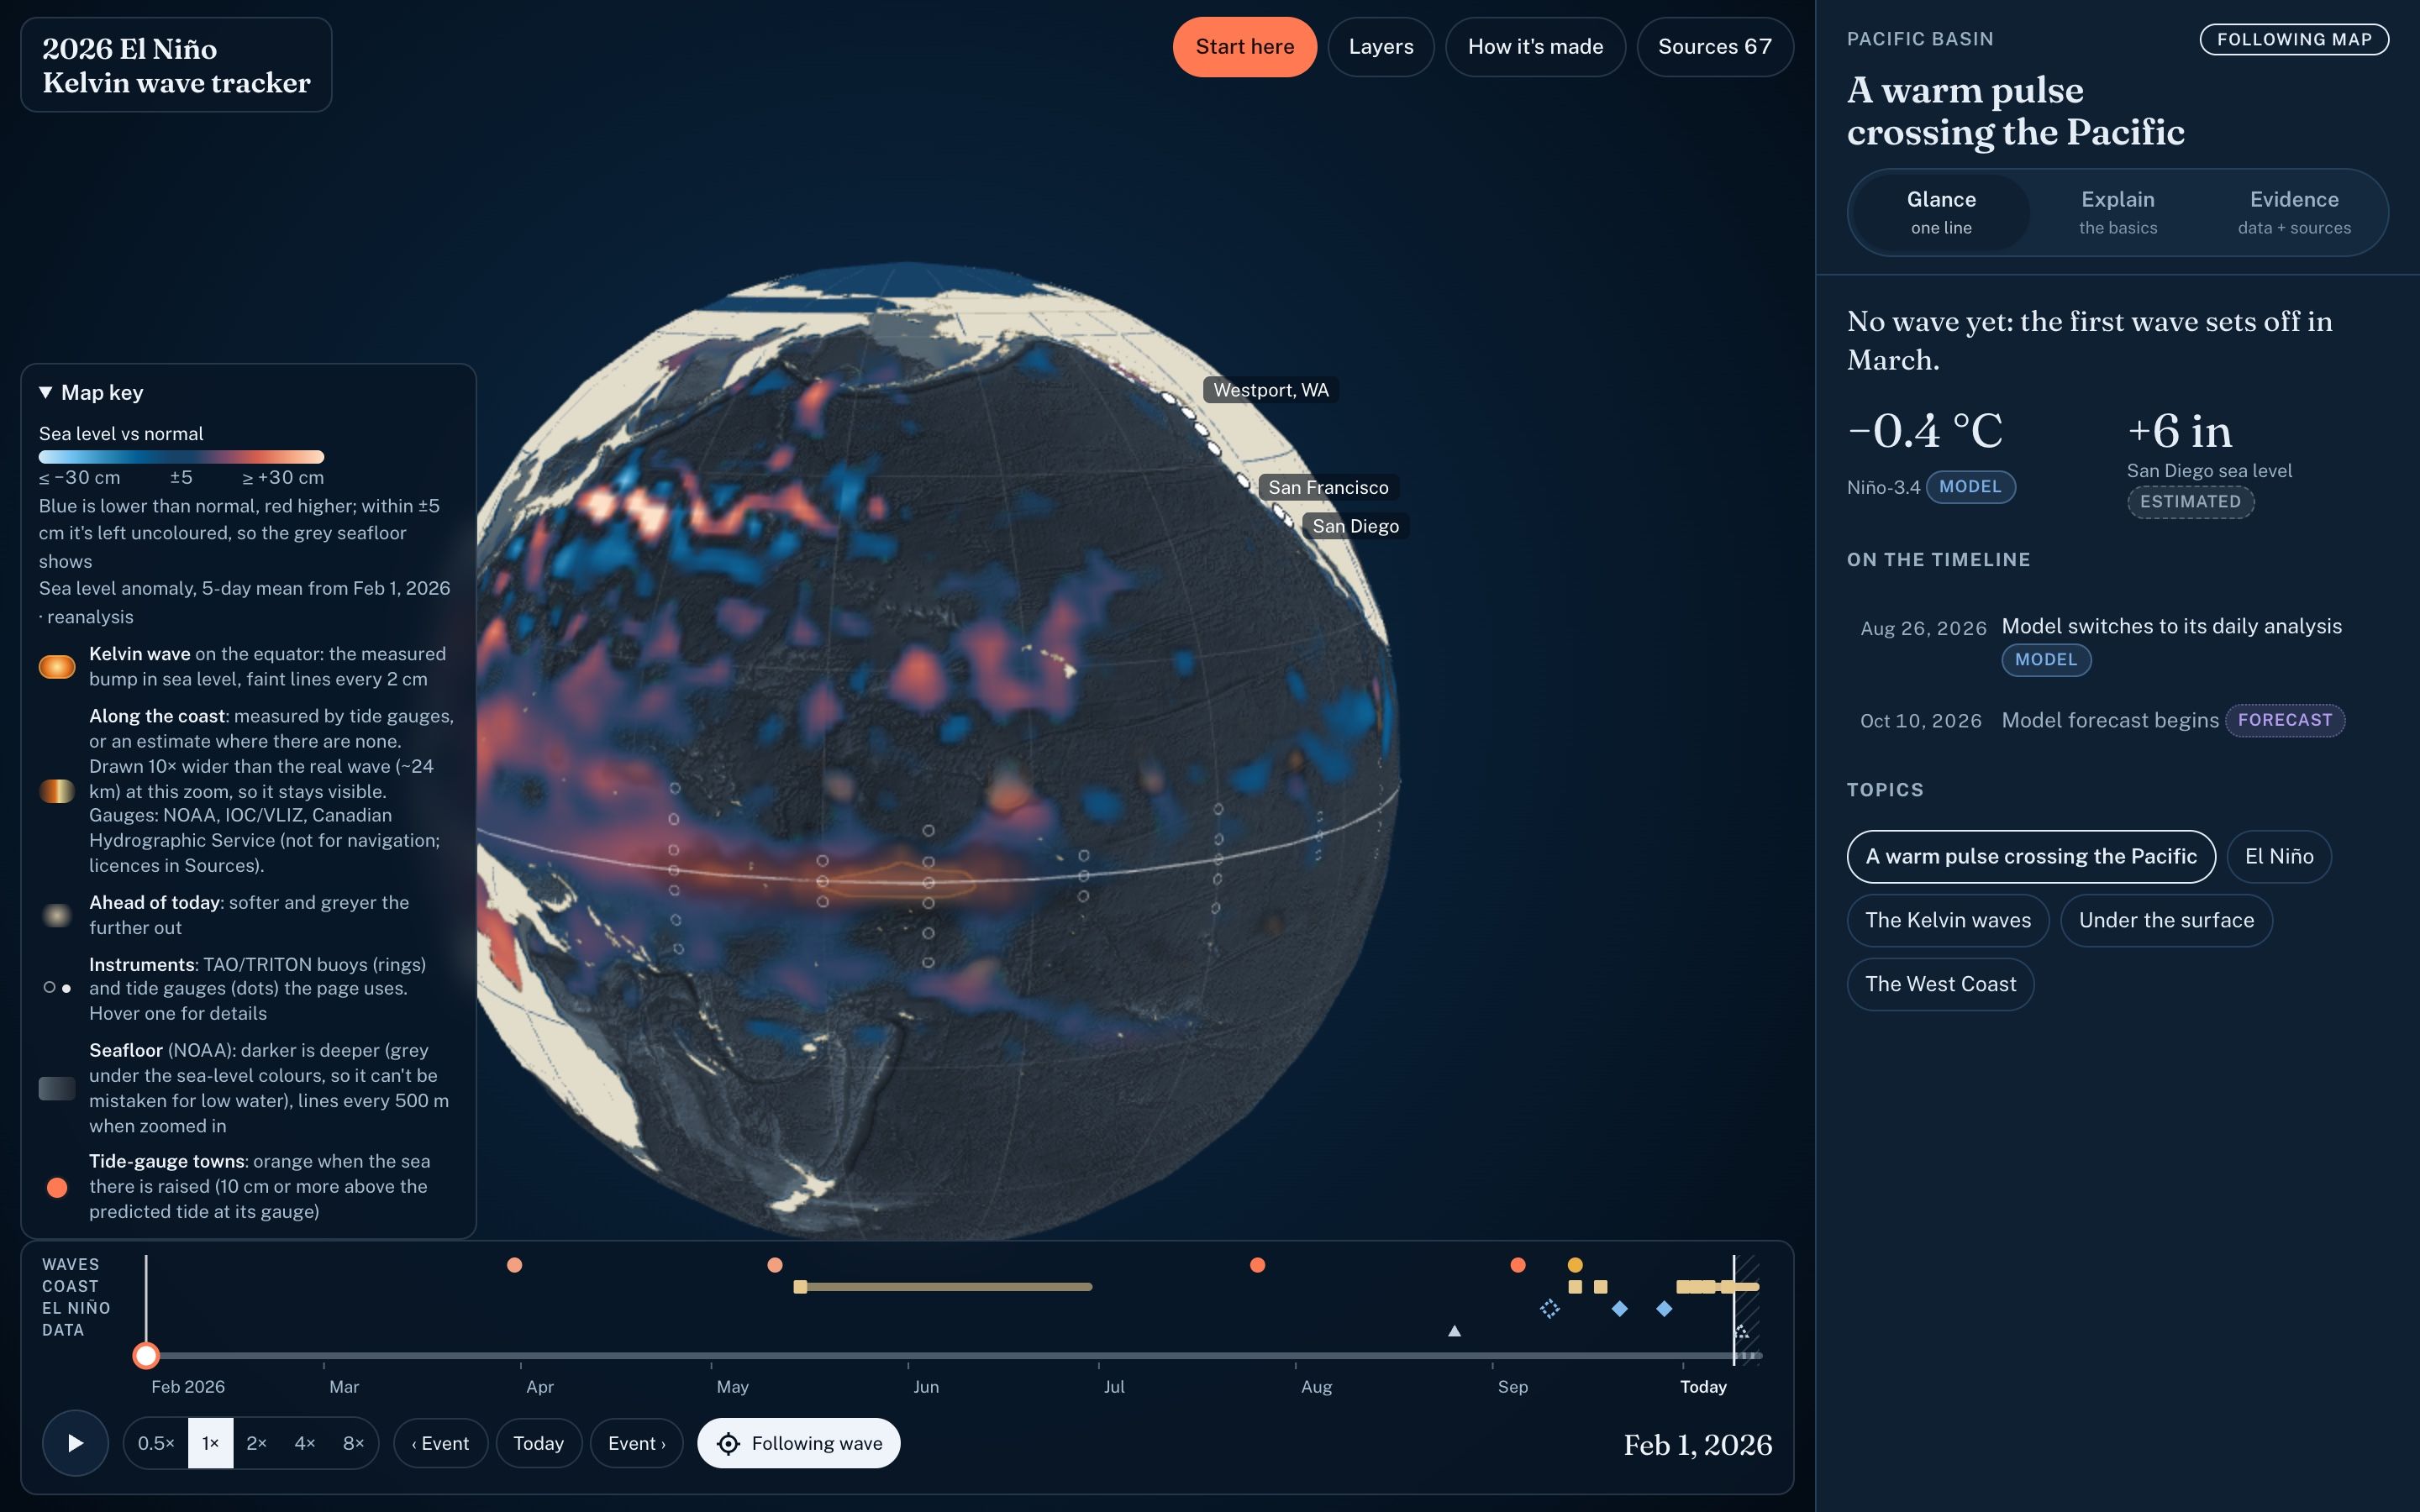
Task: Set playback speed to 0.5×
Action: 156,1443
